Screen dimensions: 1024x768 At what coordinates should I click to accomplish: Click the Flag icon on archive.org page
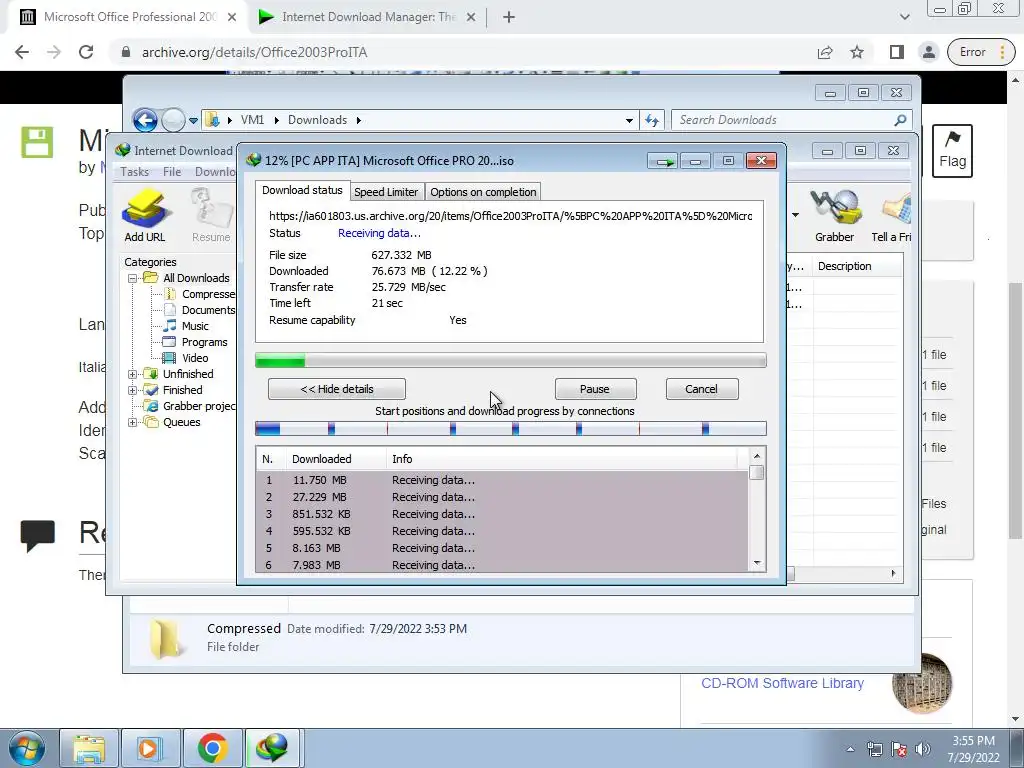952,151
